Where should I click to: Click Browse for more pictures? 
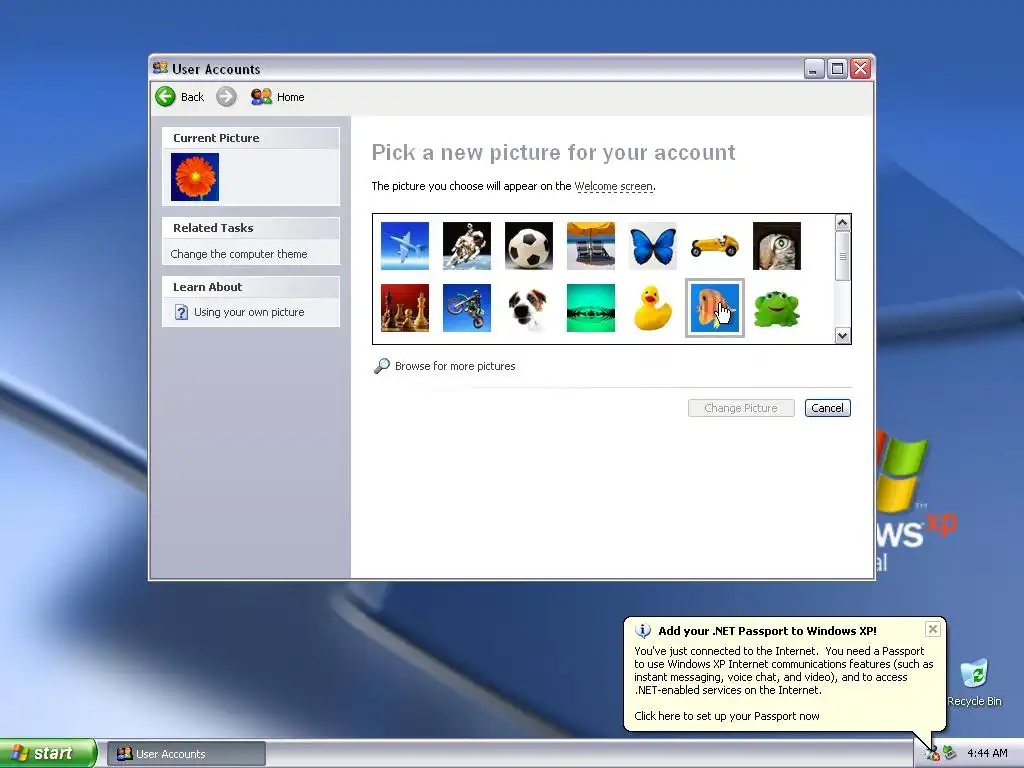pyautogui.click(x=455, y=366)
